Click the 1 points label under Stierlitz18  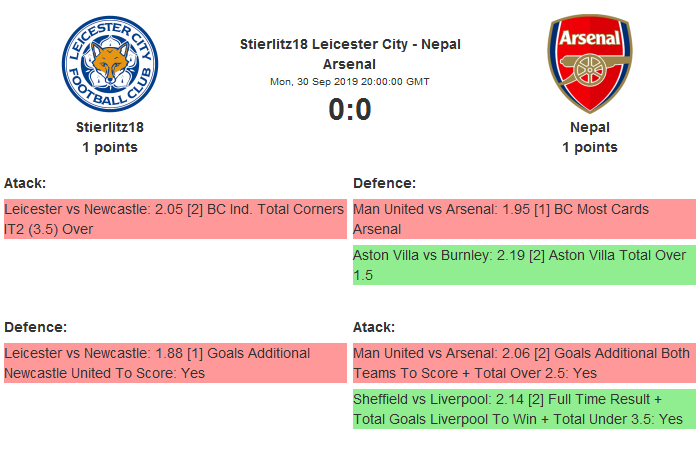110,147
